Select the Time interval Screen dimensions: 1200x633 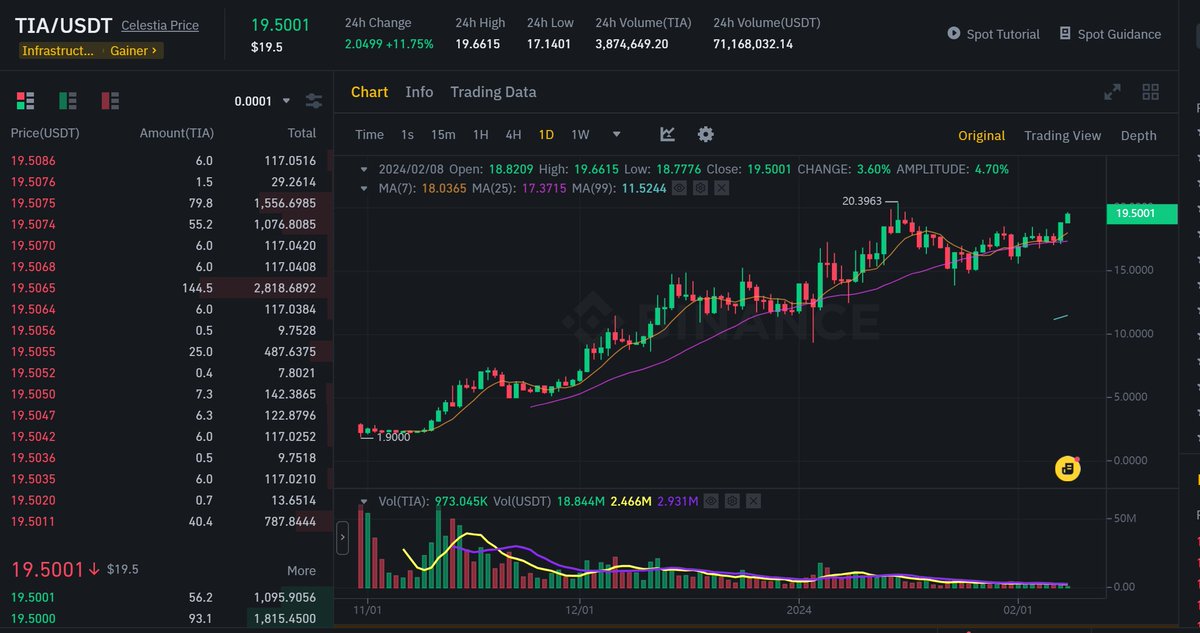coord(369,134)
